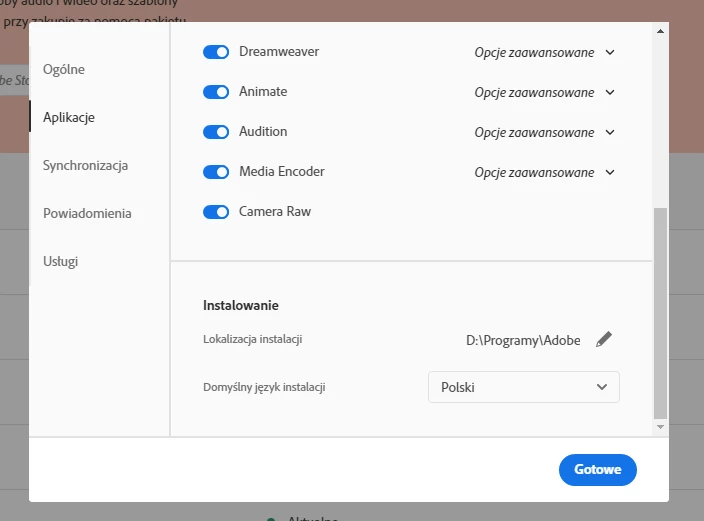Click Opcje zaawansowane text for Dreamweaver
This screenshot has height=521, width=704.
point(534,53)
